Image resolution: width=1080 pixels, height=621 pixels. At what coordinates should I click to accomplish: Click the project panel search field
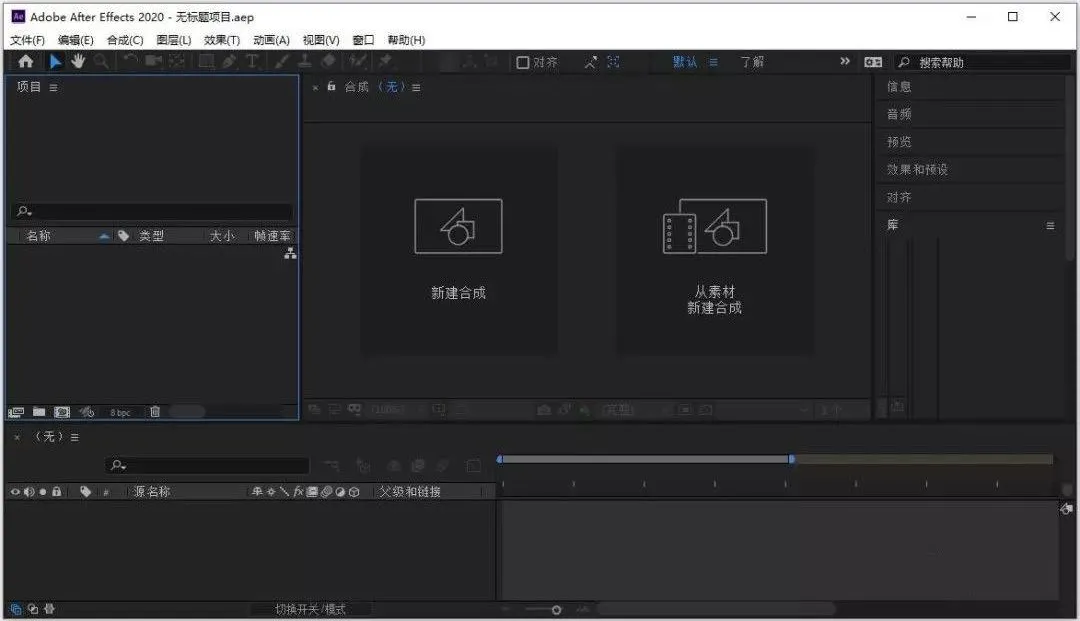[152, 211]
